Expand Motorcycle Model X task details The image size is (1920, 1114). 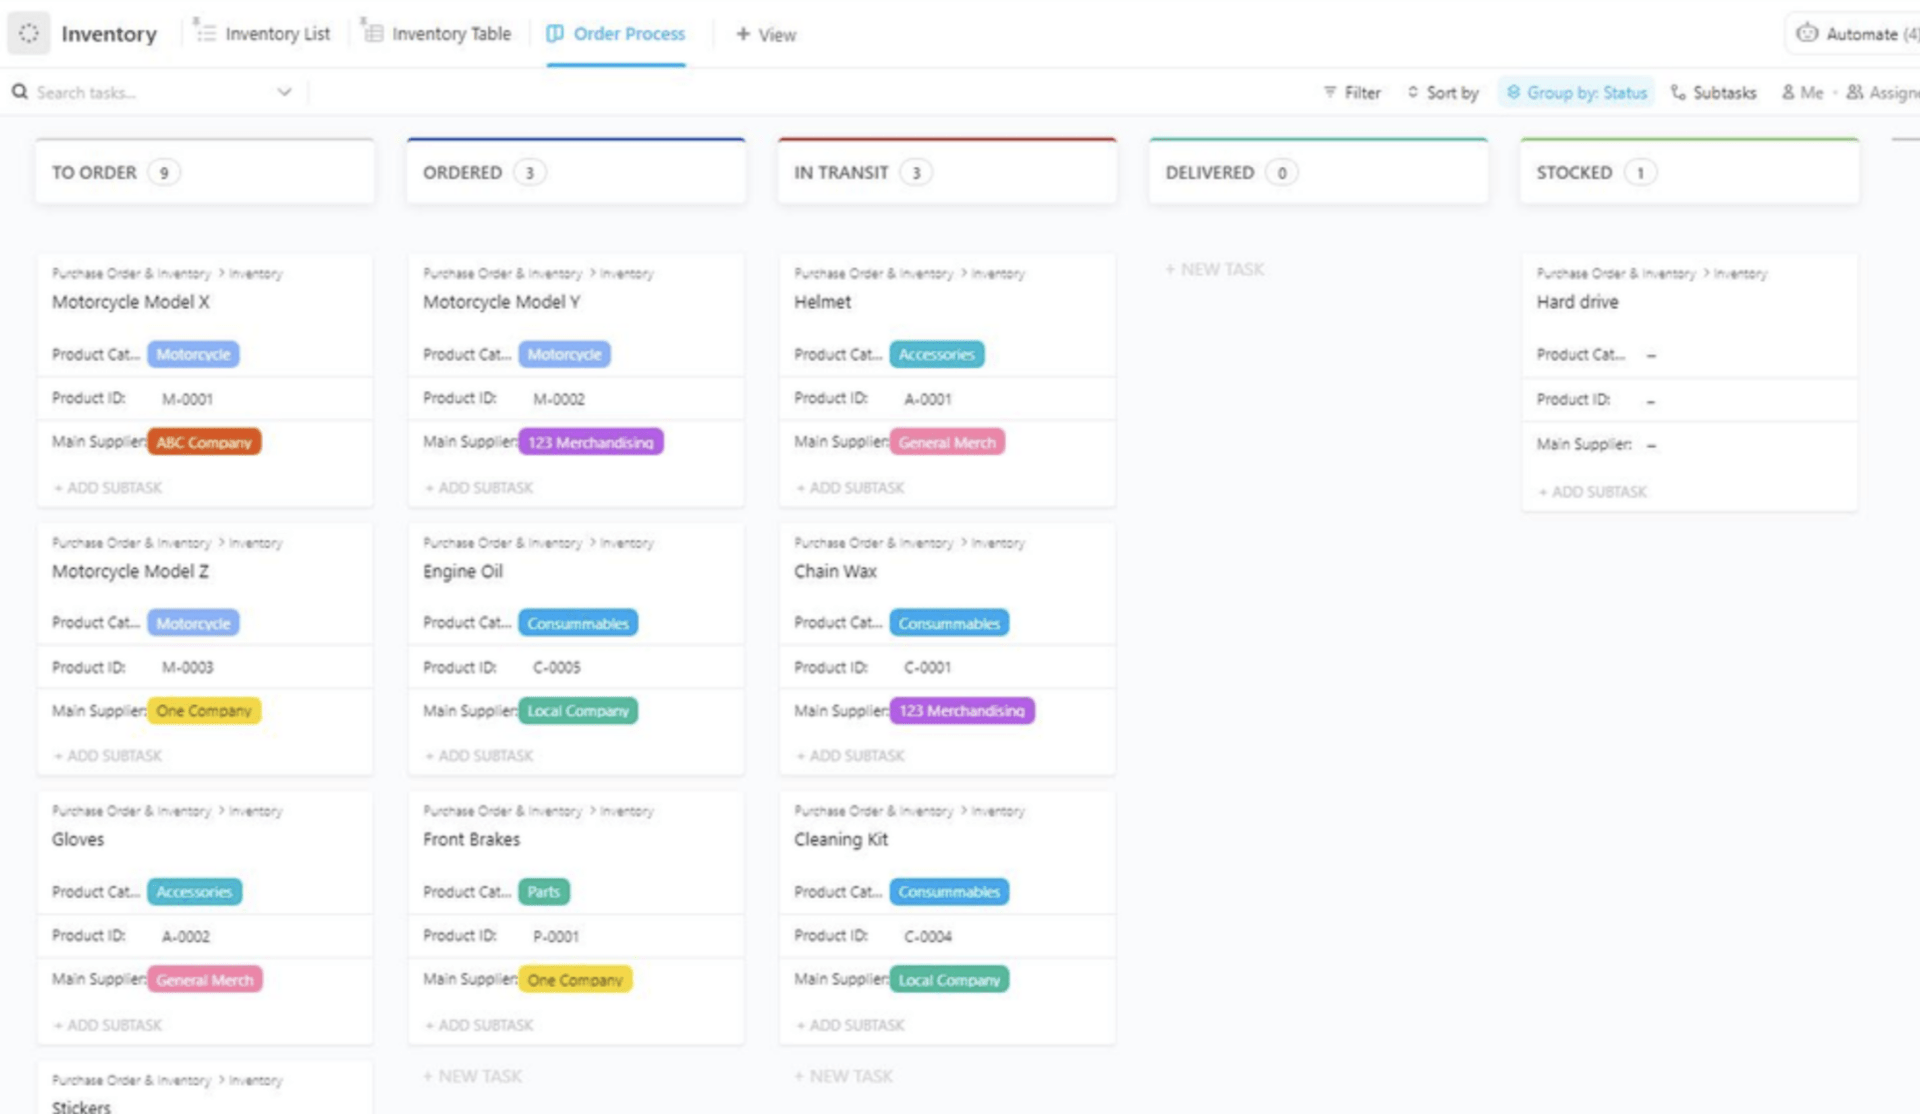pyautogui.click(x=131, y=301)
